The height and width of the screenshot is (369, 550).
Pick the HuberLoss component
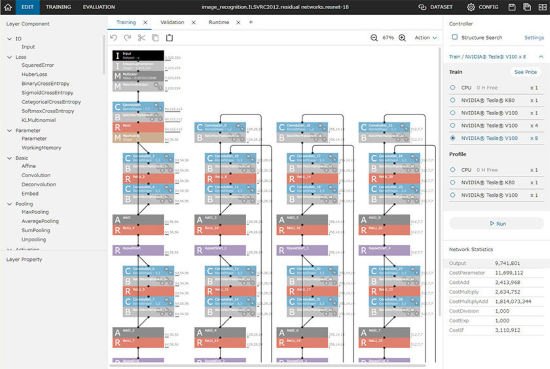click(x=34, y=74)
